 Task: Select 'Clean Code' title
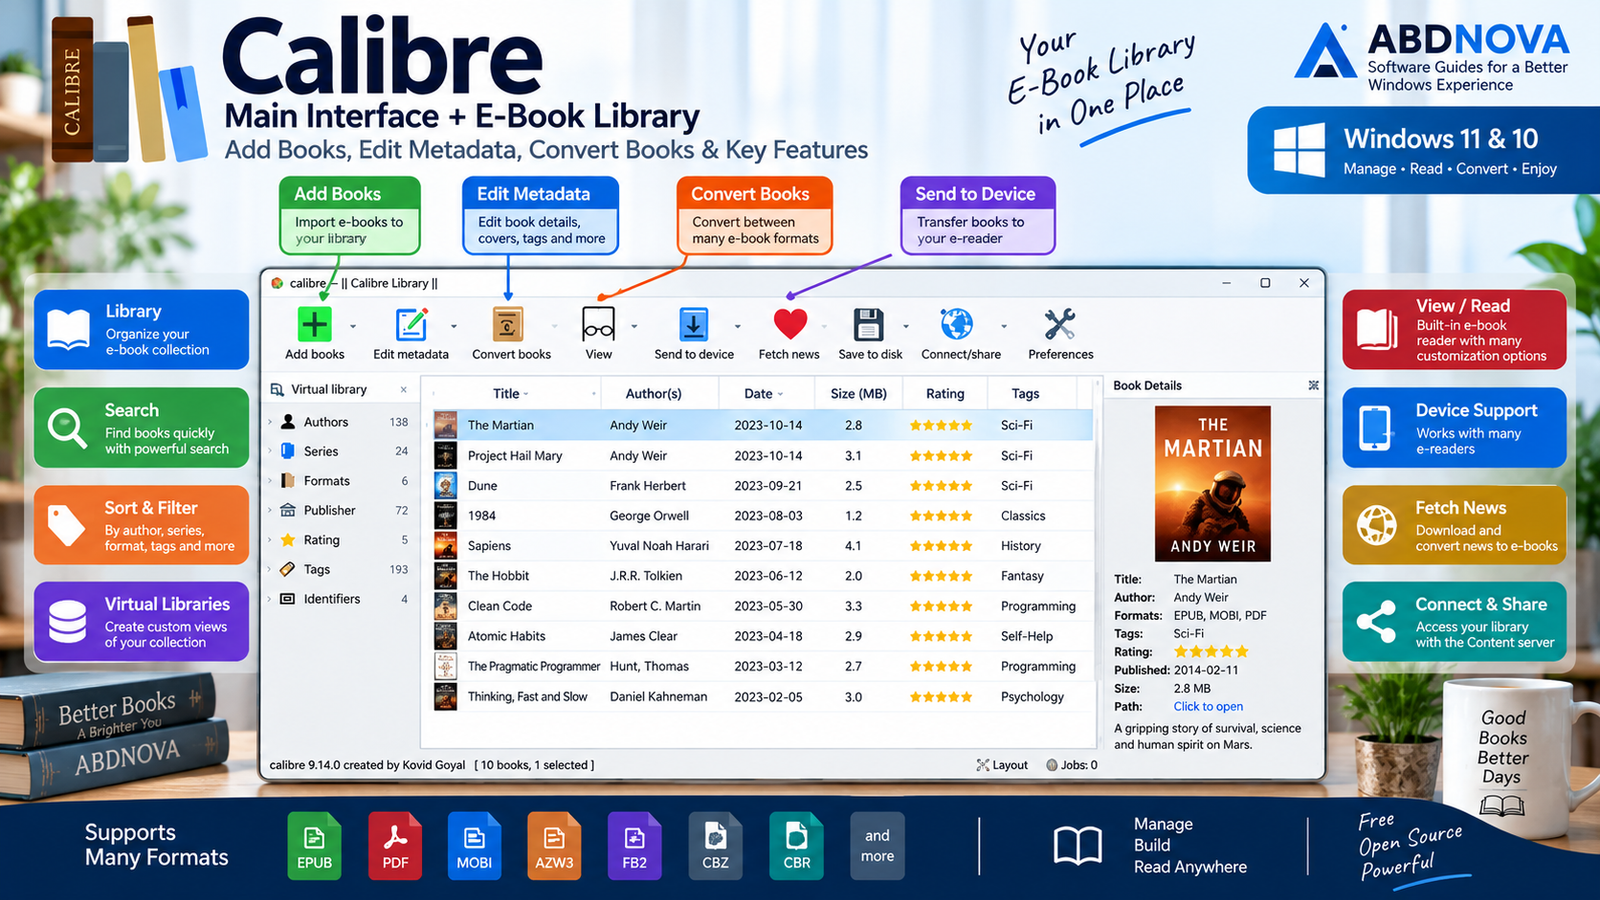click(x=500, y=605)
